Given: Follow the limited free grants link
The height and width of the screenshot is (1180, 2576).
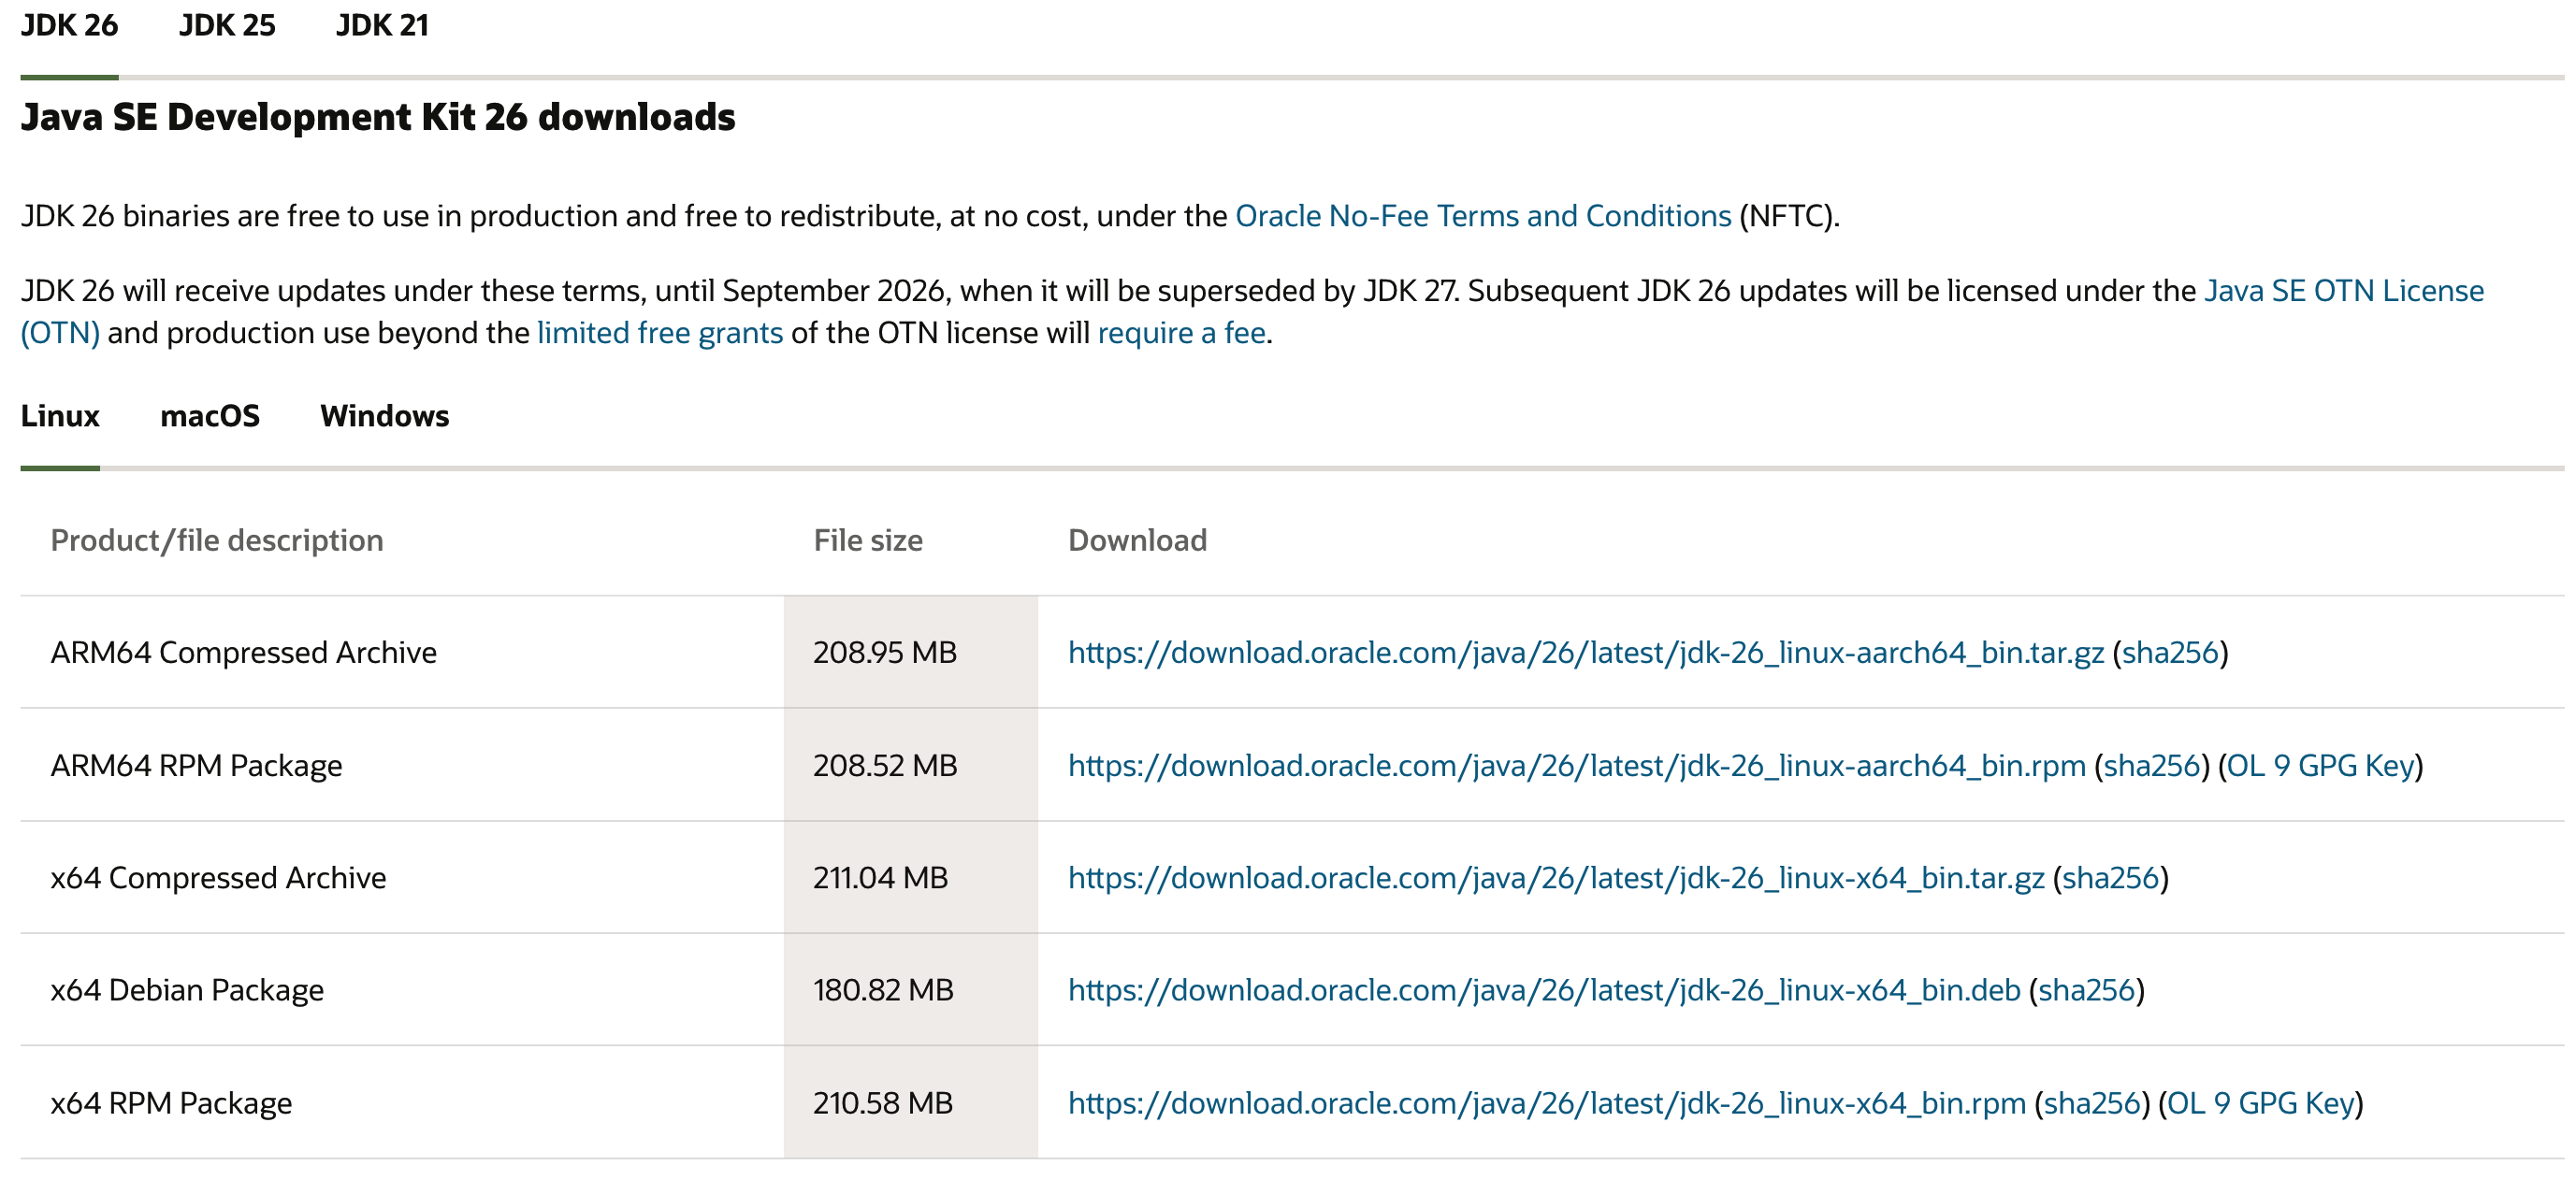Looking at the screenshot, I should tap(660, 333).
